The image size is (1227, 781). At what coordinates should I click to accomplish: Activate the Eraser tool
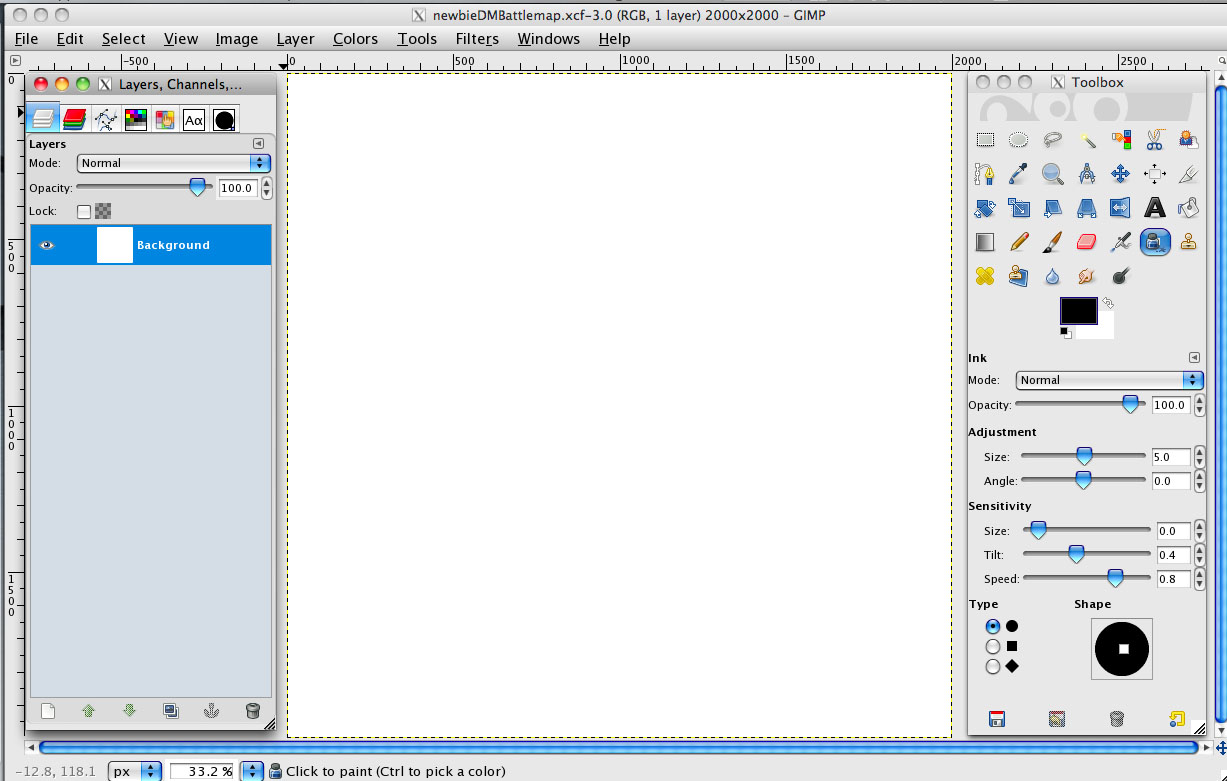tap(1087, 242)
